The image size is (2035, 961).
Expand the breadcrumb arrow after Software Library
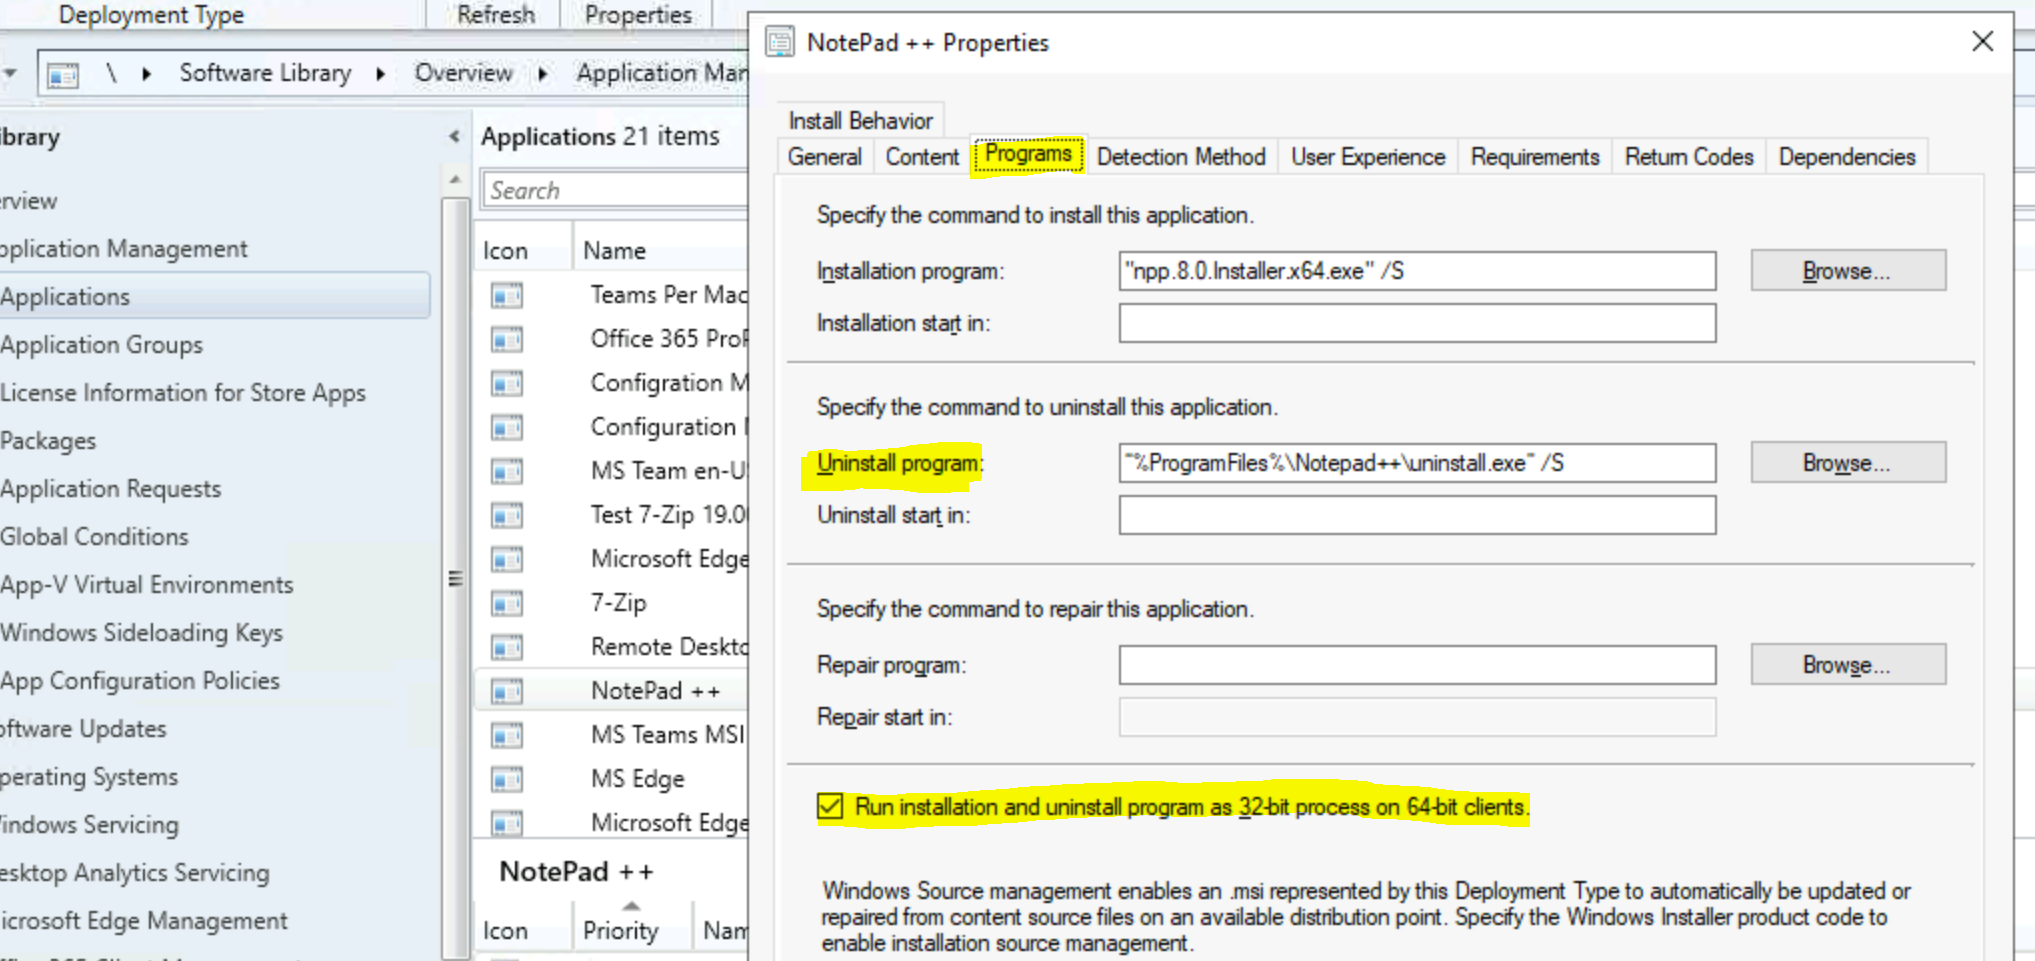pyautogui.click(x=380, y=73)
